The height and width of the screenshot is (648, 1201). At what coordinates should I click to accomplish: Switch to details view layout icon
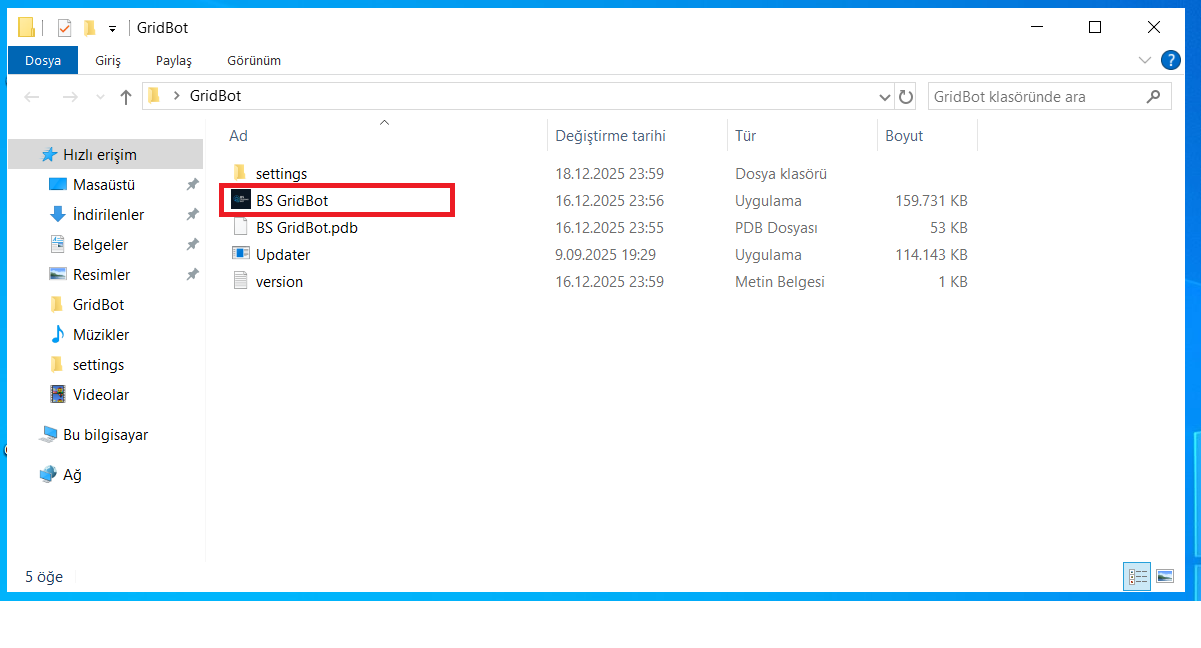pos(1137,576)
